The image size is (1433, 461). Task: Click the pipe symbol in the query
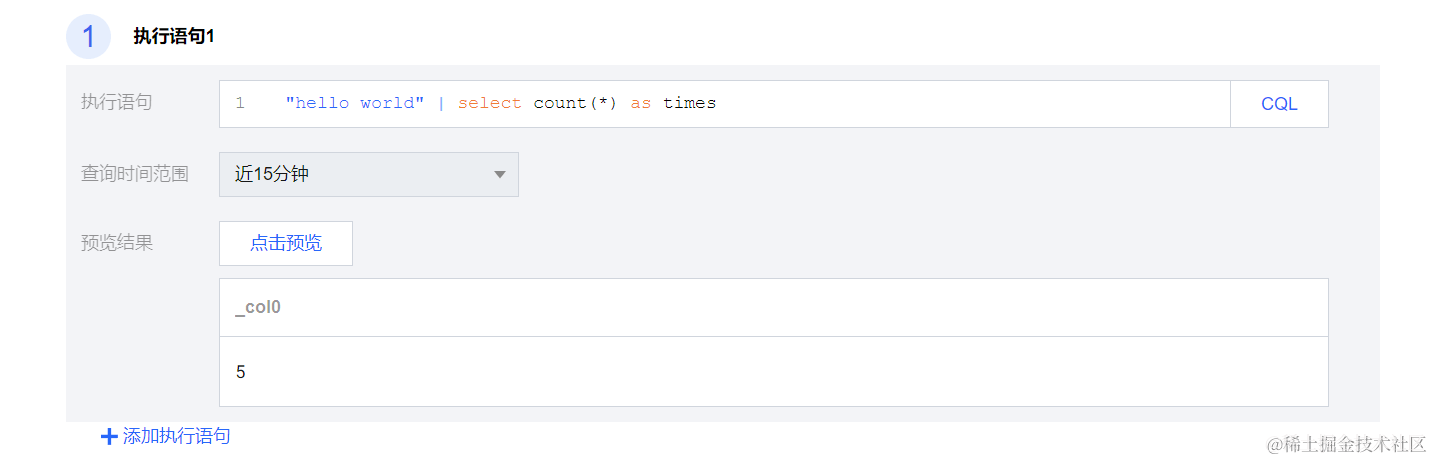441,104
